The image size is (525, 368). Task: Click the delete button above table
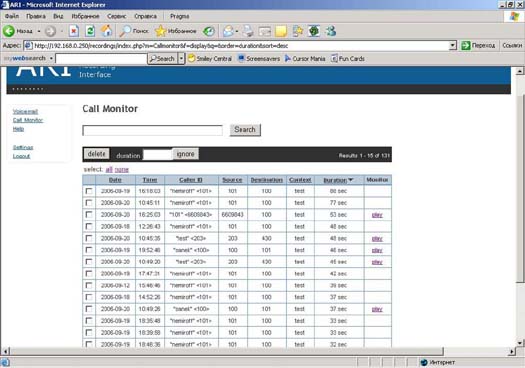pos(96,154)
